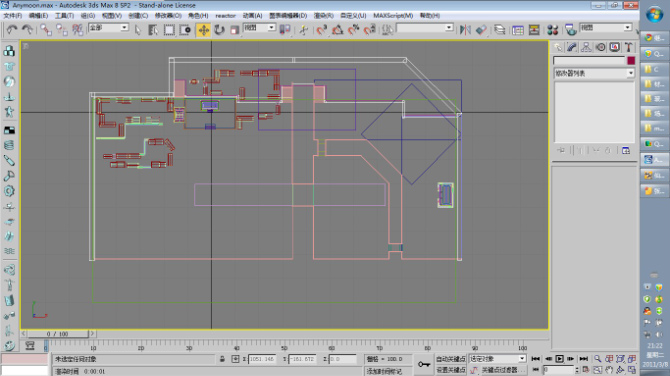The height and width of the screenshot is (376, 670).
Task: Open the reactor menu
Action: pos(225,15)
